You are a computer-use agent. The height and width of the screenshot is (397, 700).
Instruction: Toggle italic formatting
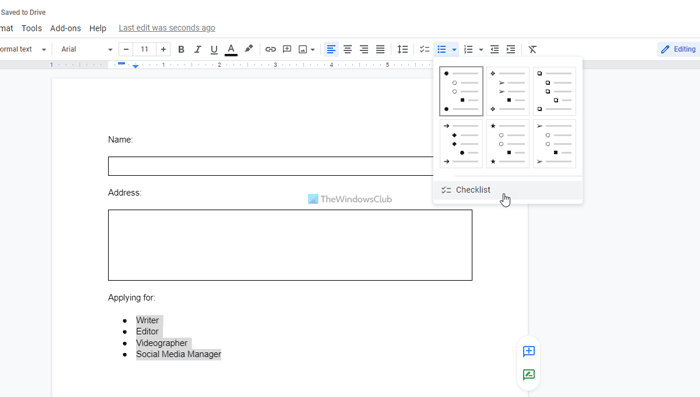pos(197,50)
